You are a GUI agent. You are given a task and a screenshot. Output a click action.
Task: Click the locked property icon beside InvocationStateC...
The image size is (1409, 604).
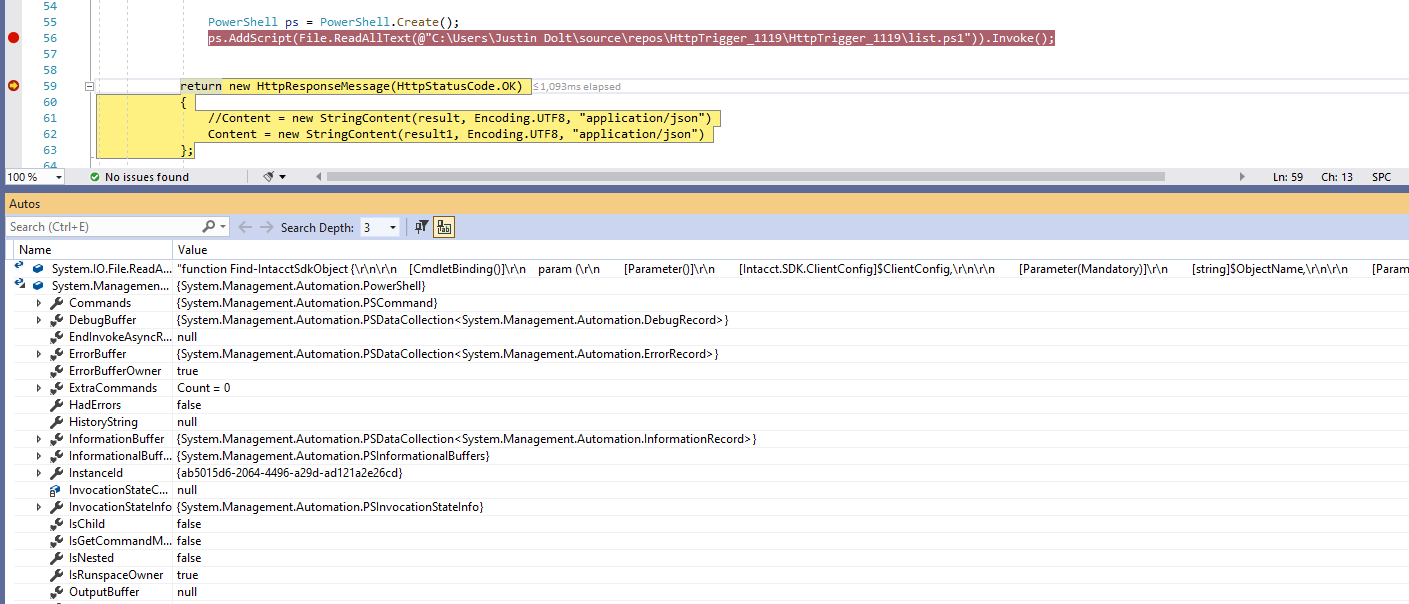point(56,490)
